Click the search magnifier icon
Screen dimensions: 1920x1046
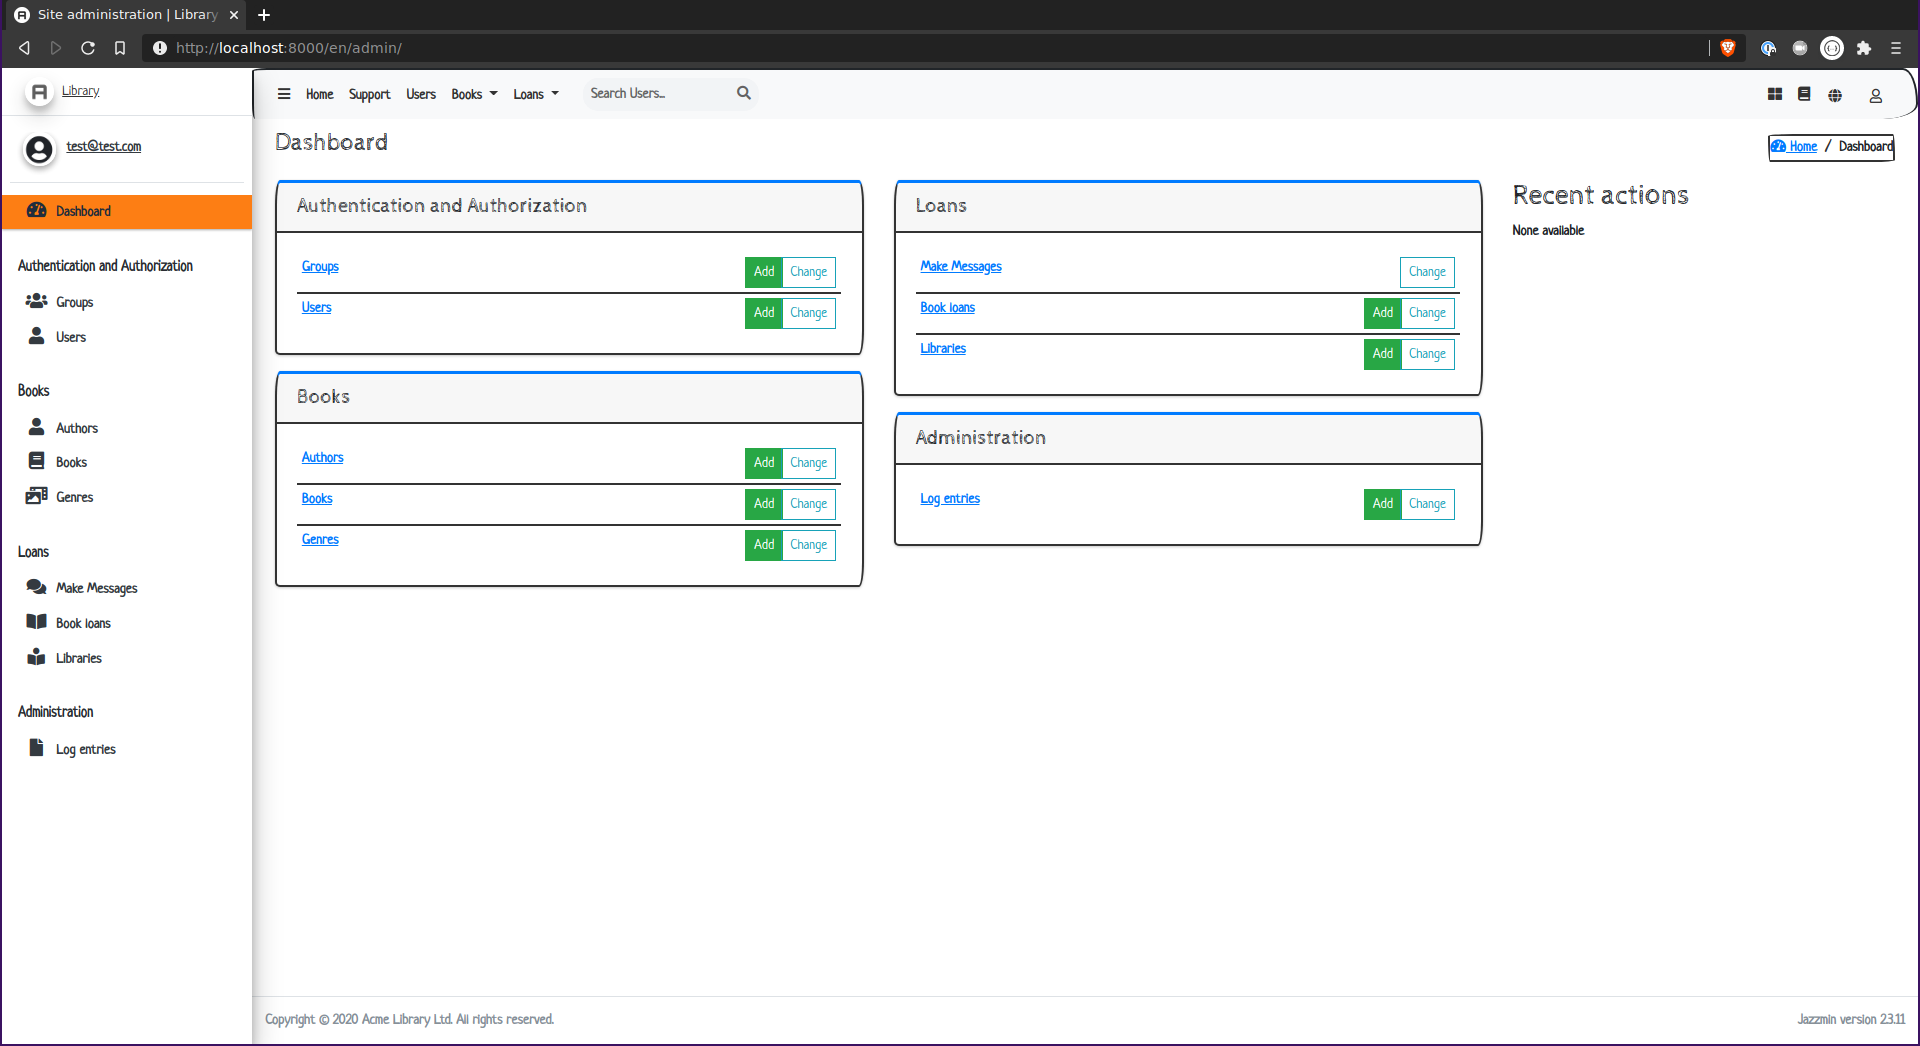tap(744, 93)
